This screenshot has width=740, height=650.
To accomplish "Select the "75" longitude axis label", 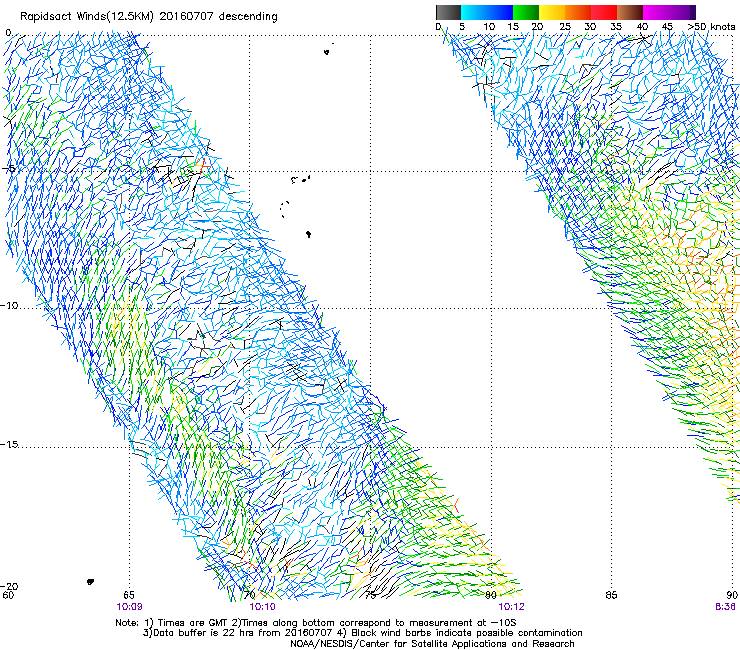I will pos(370,595).
